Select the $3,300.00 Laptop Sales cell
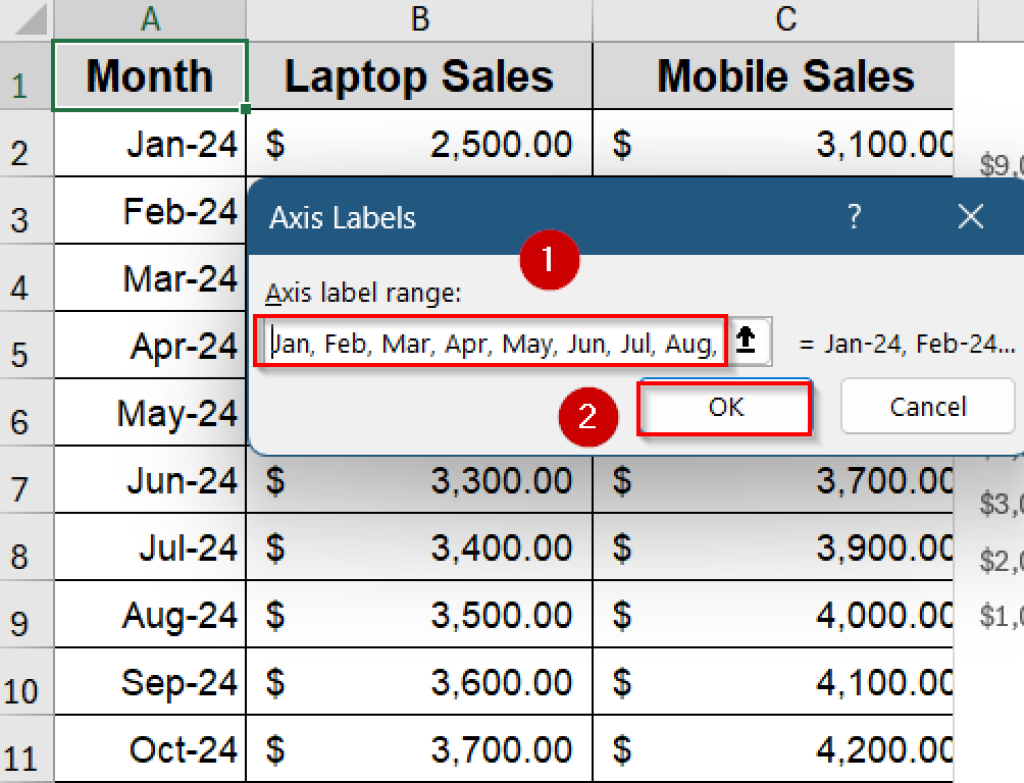Screen dimensions: 1024x783 coord(418,480)
